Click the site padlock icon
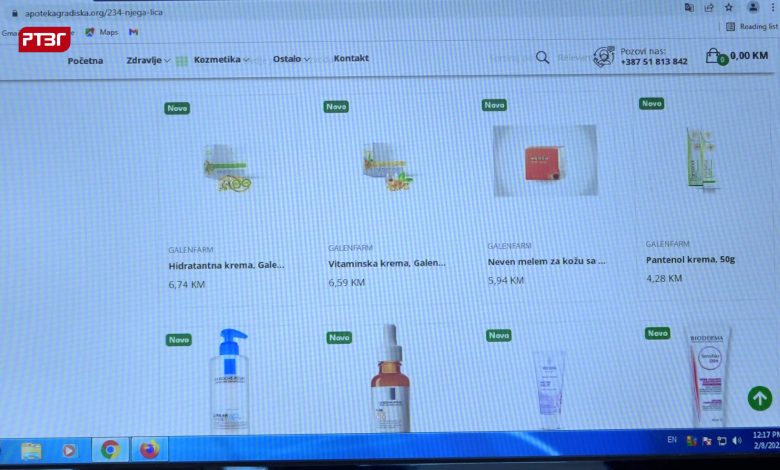 click(15, 13)
